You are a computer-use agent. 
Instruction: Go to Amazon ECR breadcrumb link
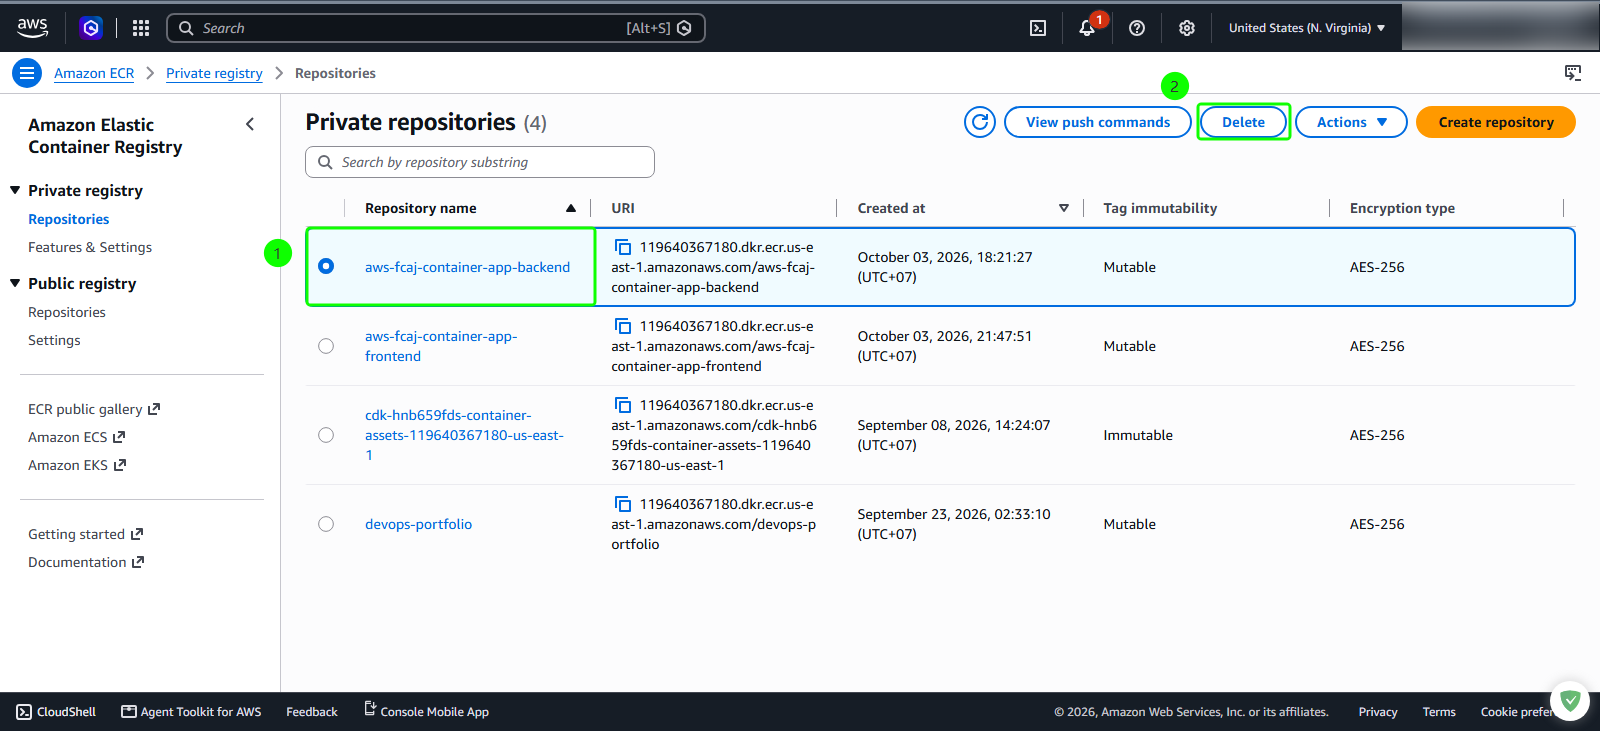[x=94, y=73]
